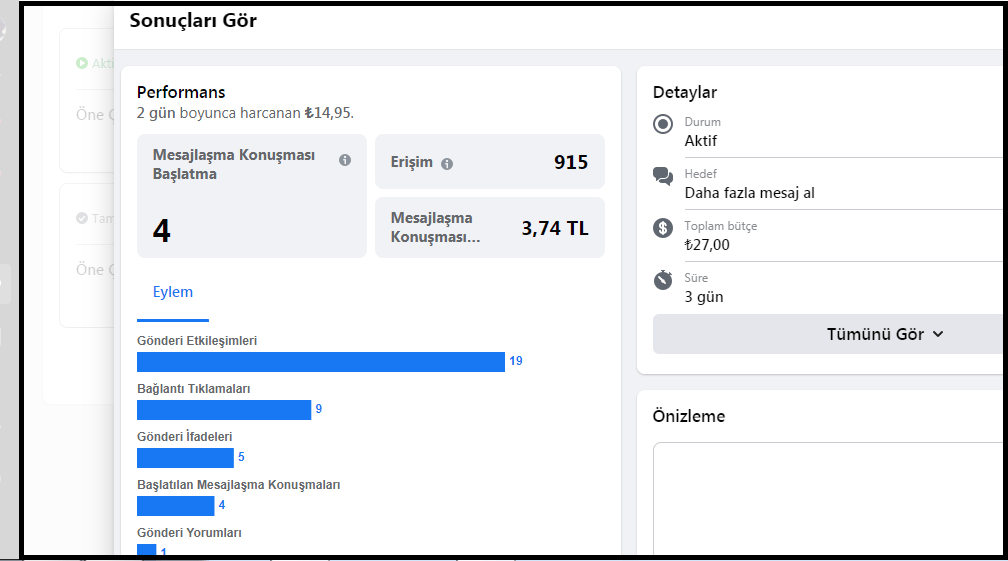Click the Gönderi Yorumları label

click(x=189, y=533)
